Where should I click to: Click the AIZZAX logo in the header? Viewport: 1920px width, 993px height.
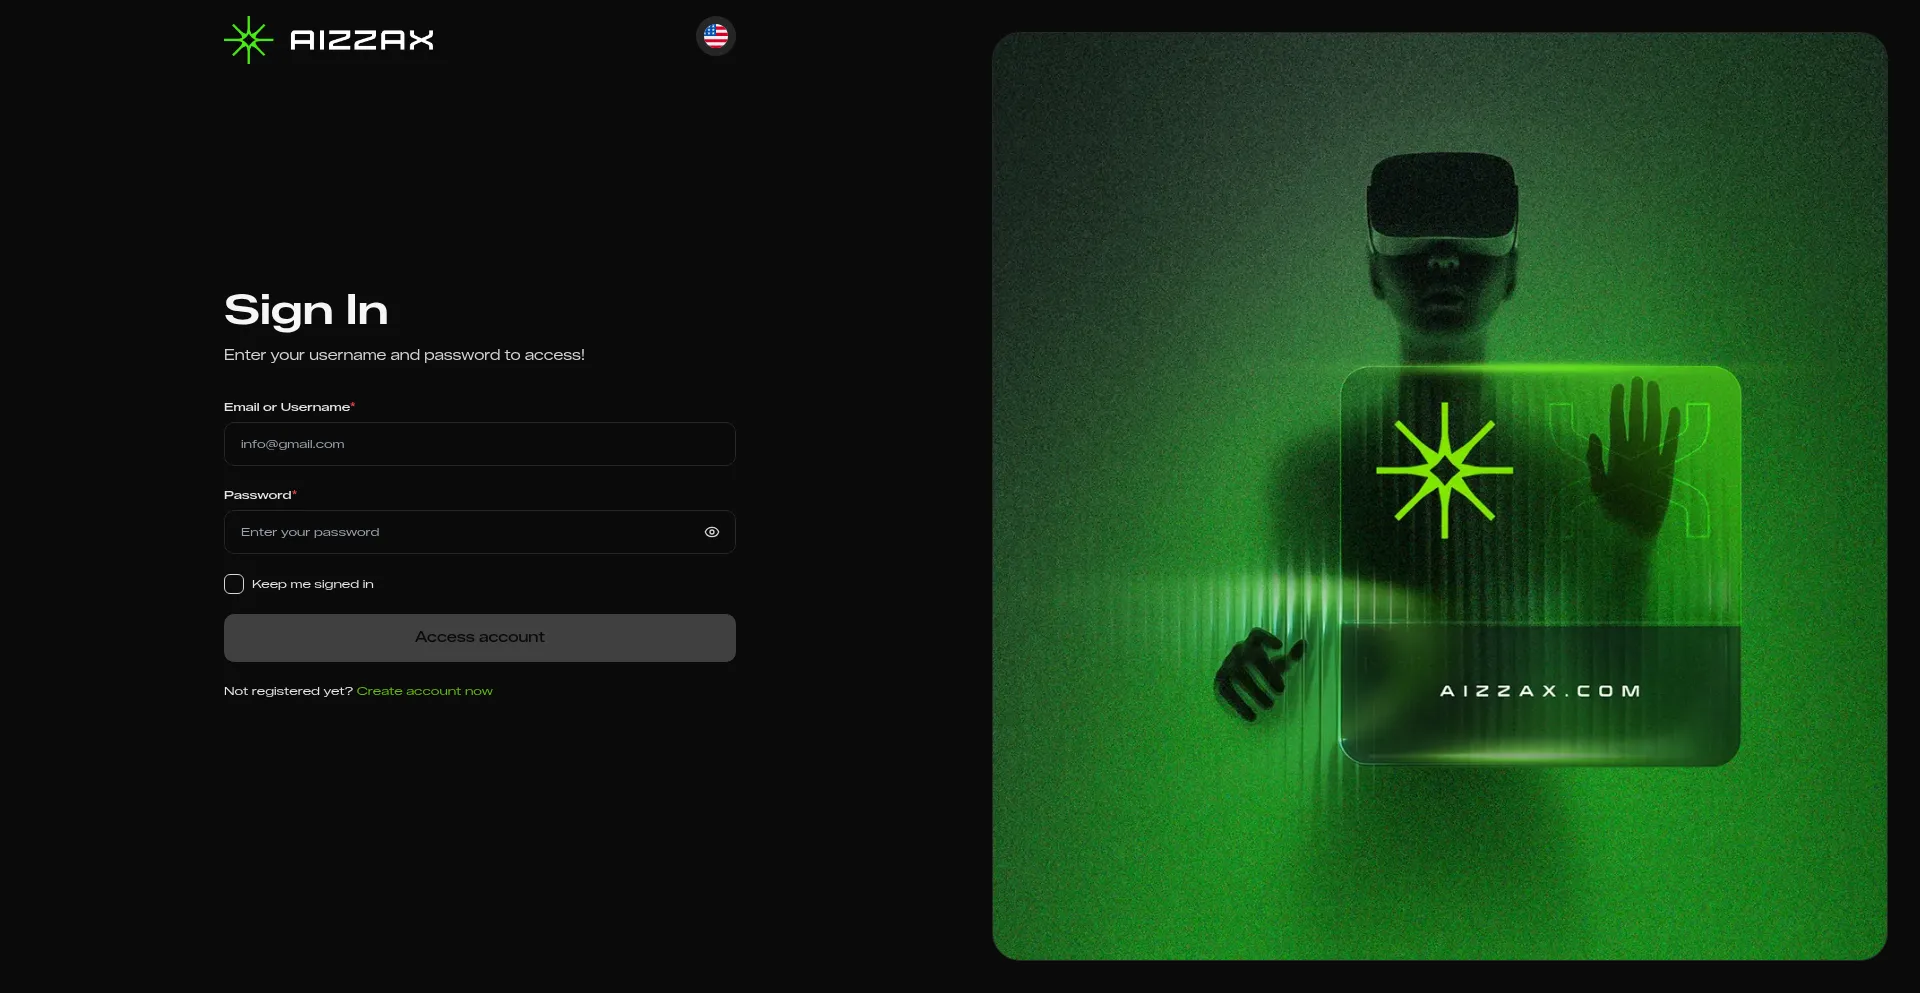pos(329,40)
